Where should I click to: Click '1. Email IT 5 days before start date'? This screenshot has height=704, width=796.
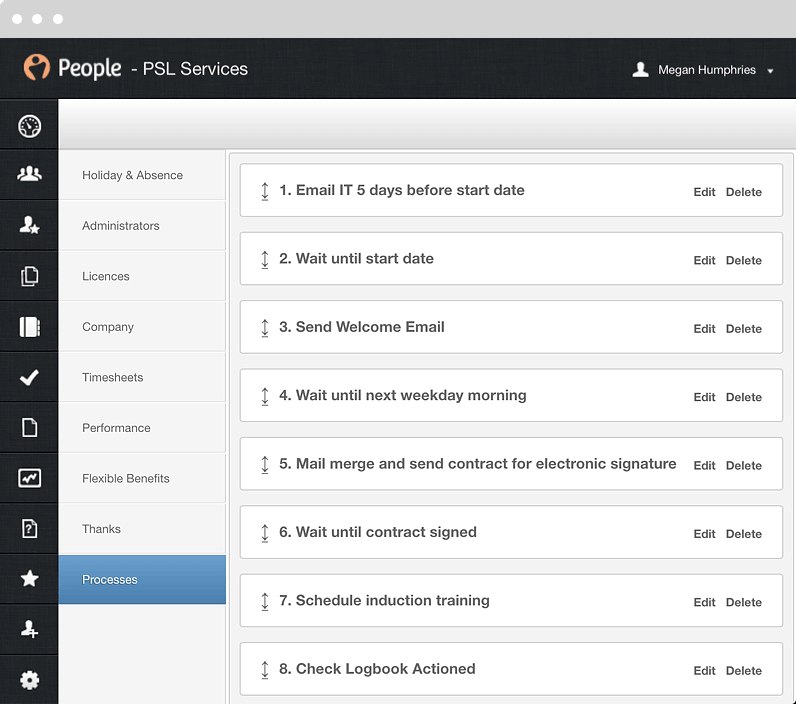pos(402,190)
